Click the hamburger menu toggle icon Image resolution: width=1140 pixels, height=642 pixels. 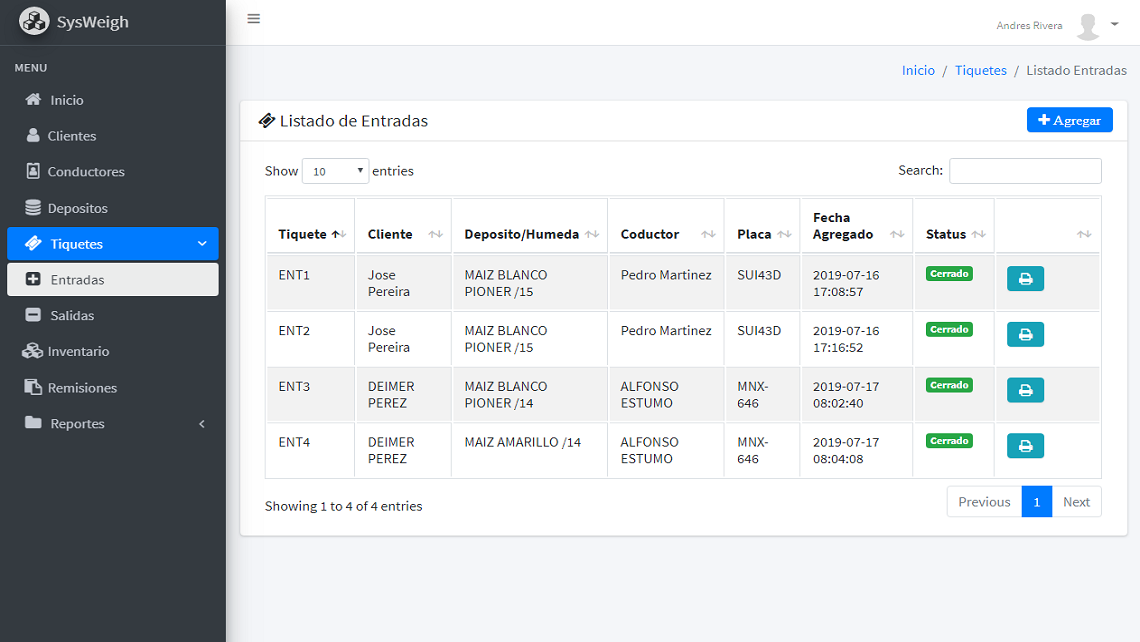254,18
